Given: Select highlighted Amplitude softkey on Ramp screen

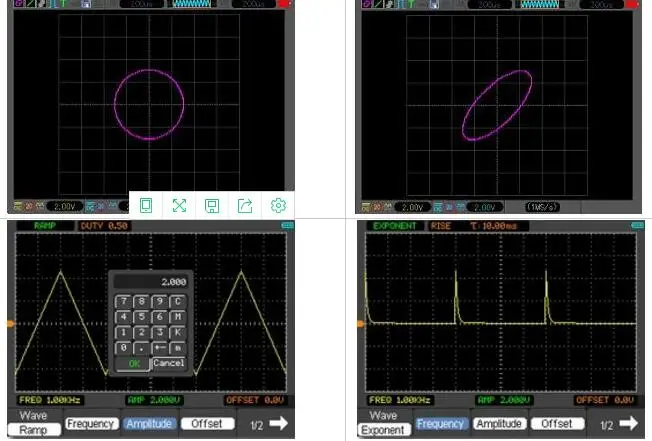Looking at the screenshot, I should [x=149, y=424].
